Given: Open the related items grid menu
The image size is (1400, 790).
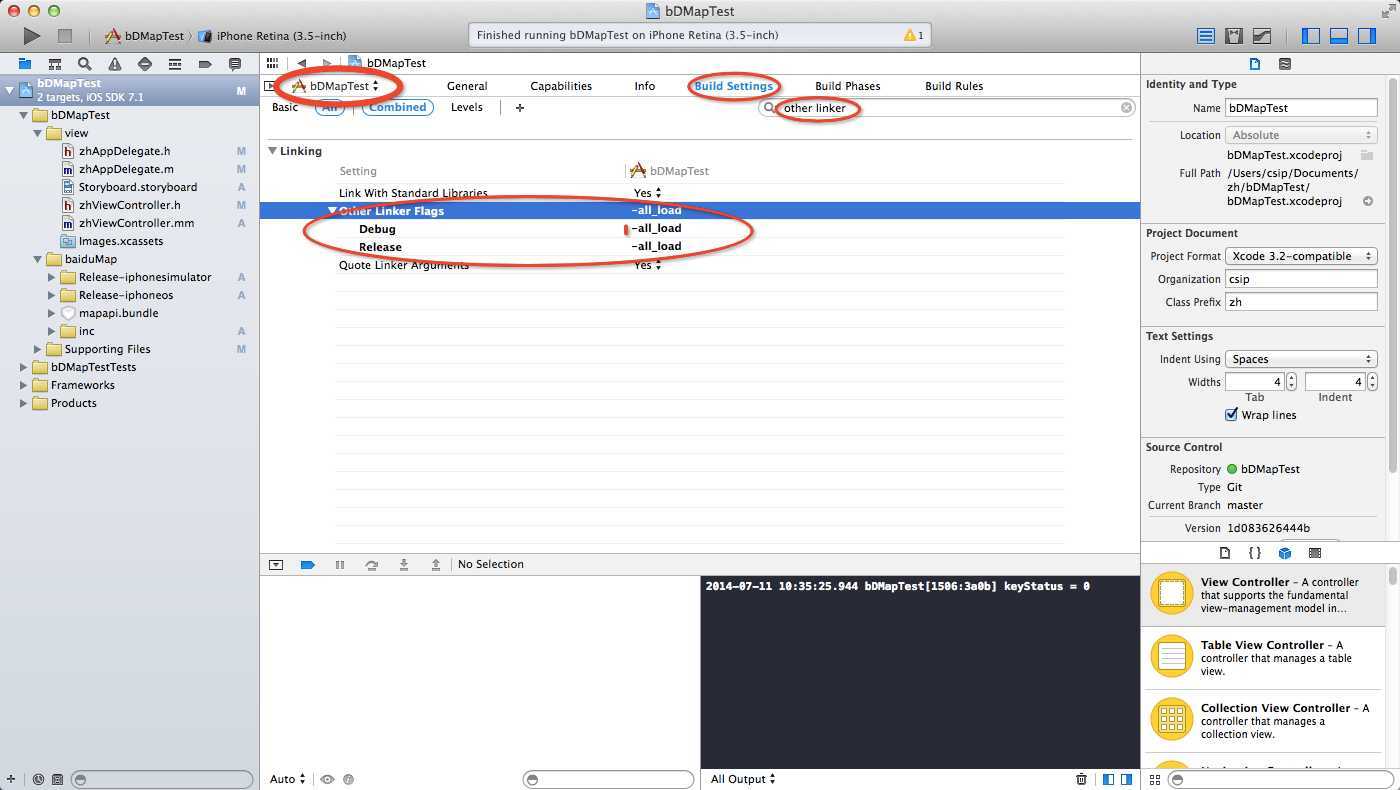Looking at the screenshot, I should point(272,63).
